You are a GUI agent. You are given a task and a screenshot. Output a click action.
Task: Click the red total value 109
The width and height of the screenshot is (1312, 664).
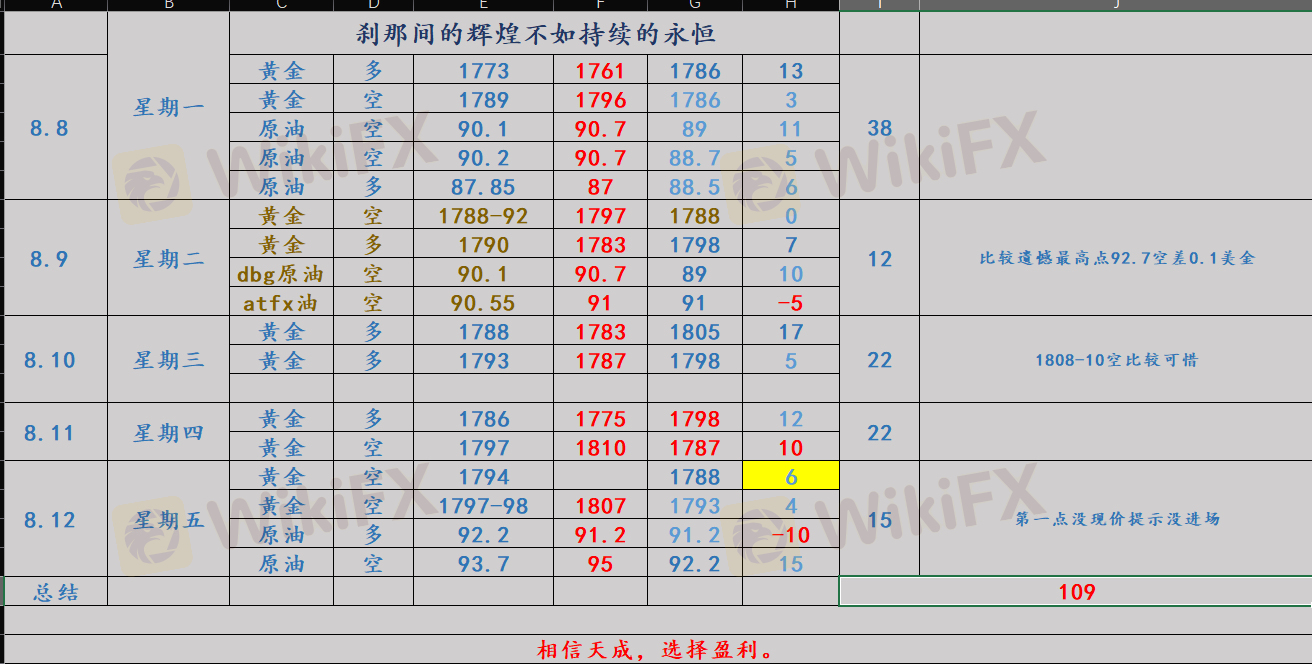1076,592
